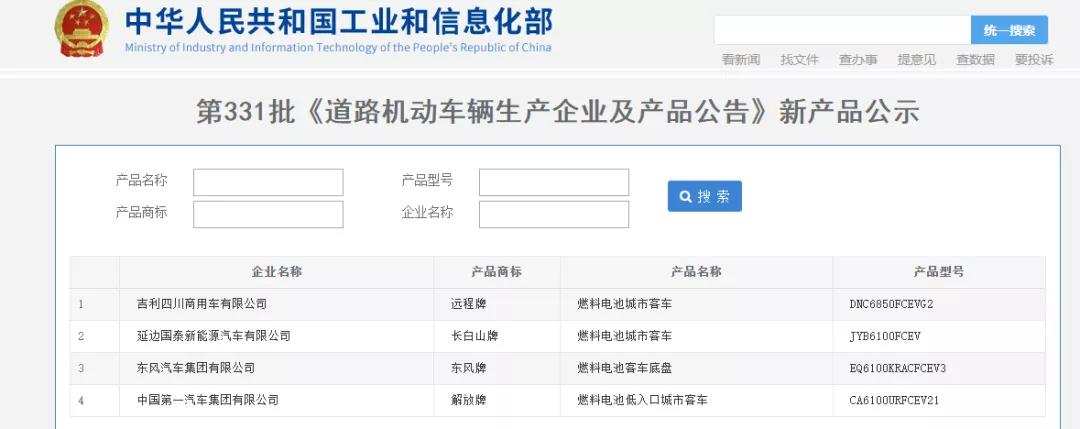Click model CA6100URFCEV21

point(894,401)
